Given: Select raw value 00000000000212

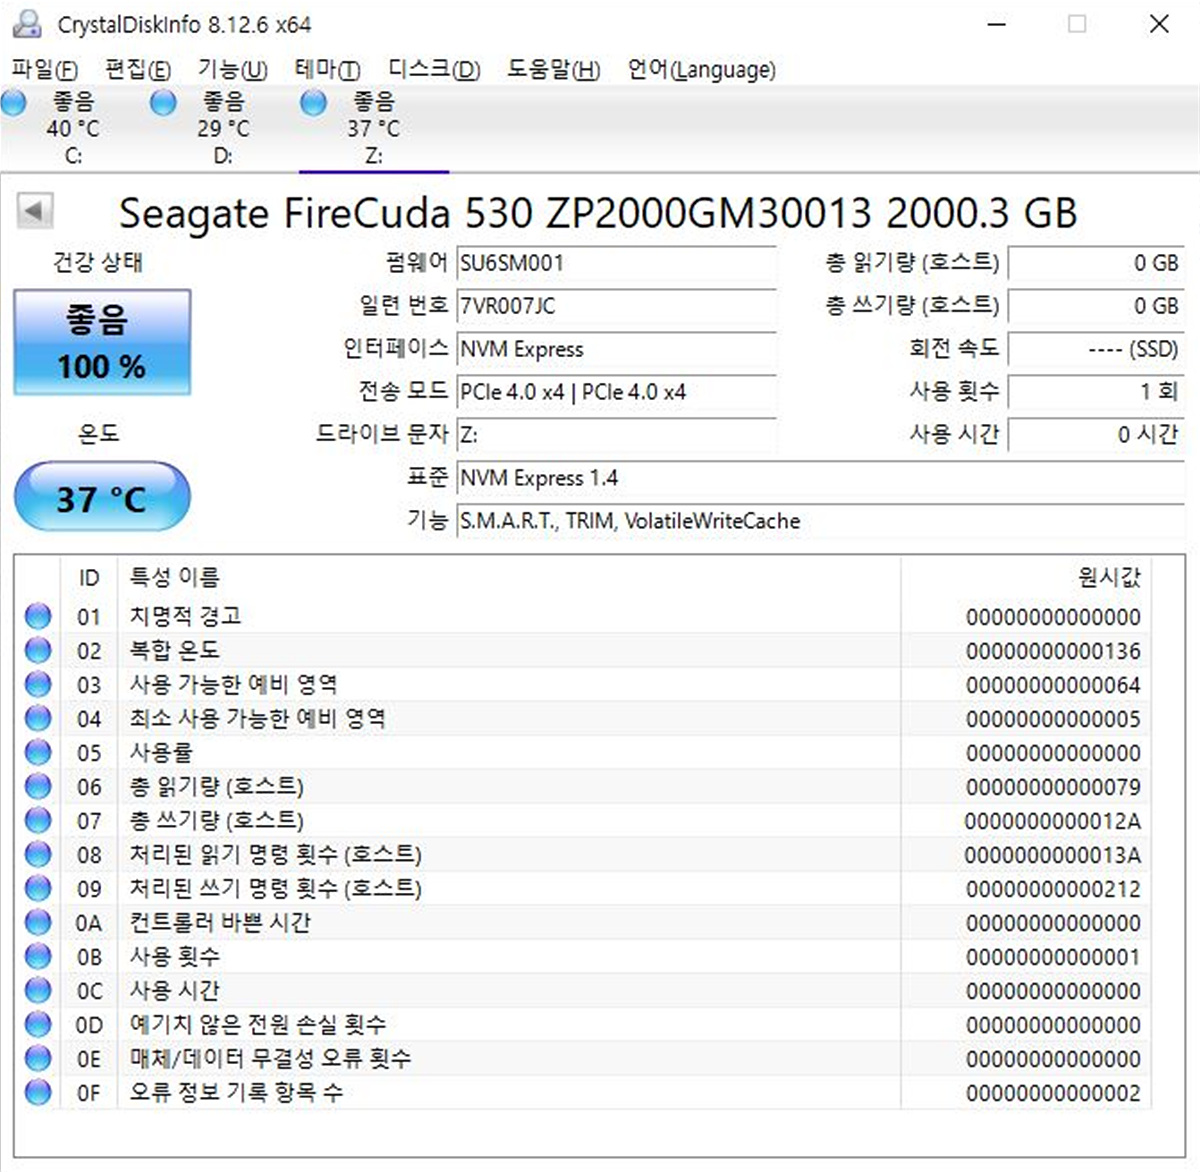Looking at the screenshot, I should [1053, 889].
